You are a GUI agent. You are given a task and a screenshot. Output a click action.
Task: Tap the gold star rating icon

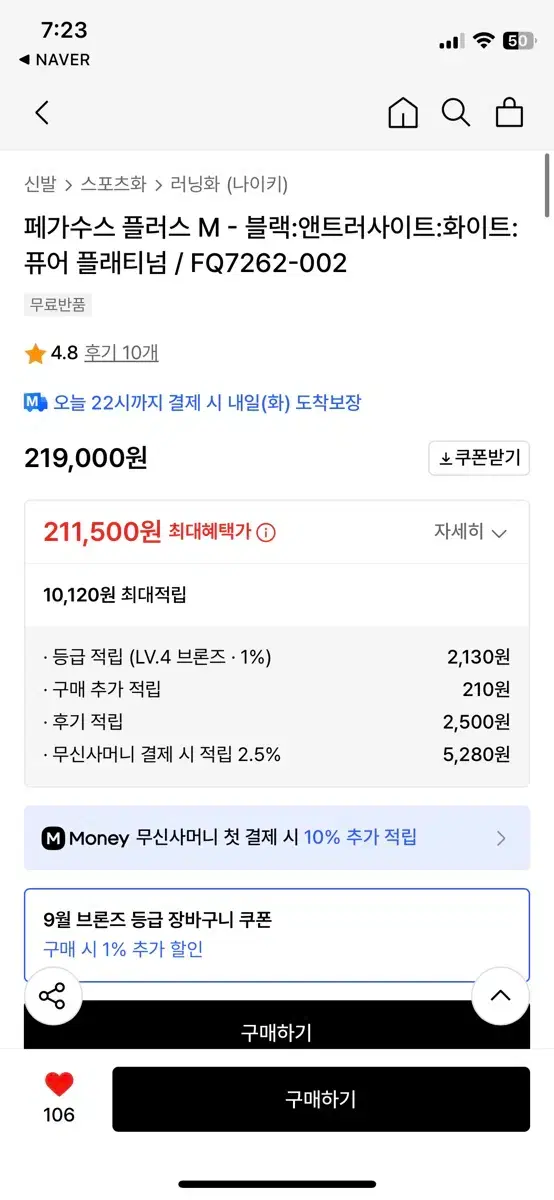[x=35, y=354]
